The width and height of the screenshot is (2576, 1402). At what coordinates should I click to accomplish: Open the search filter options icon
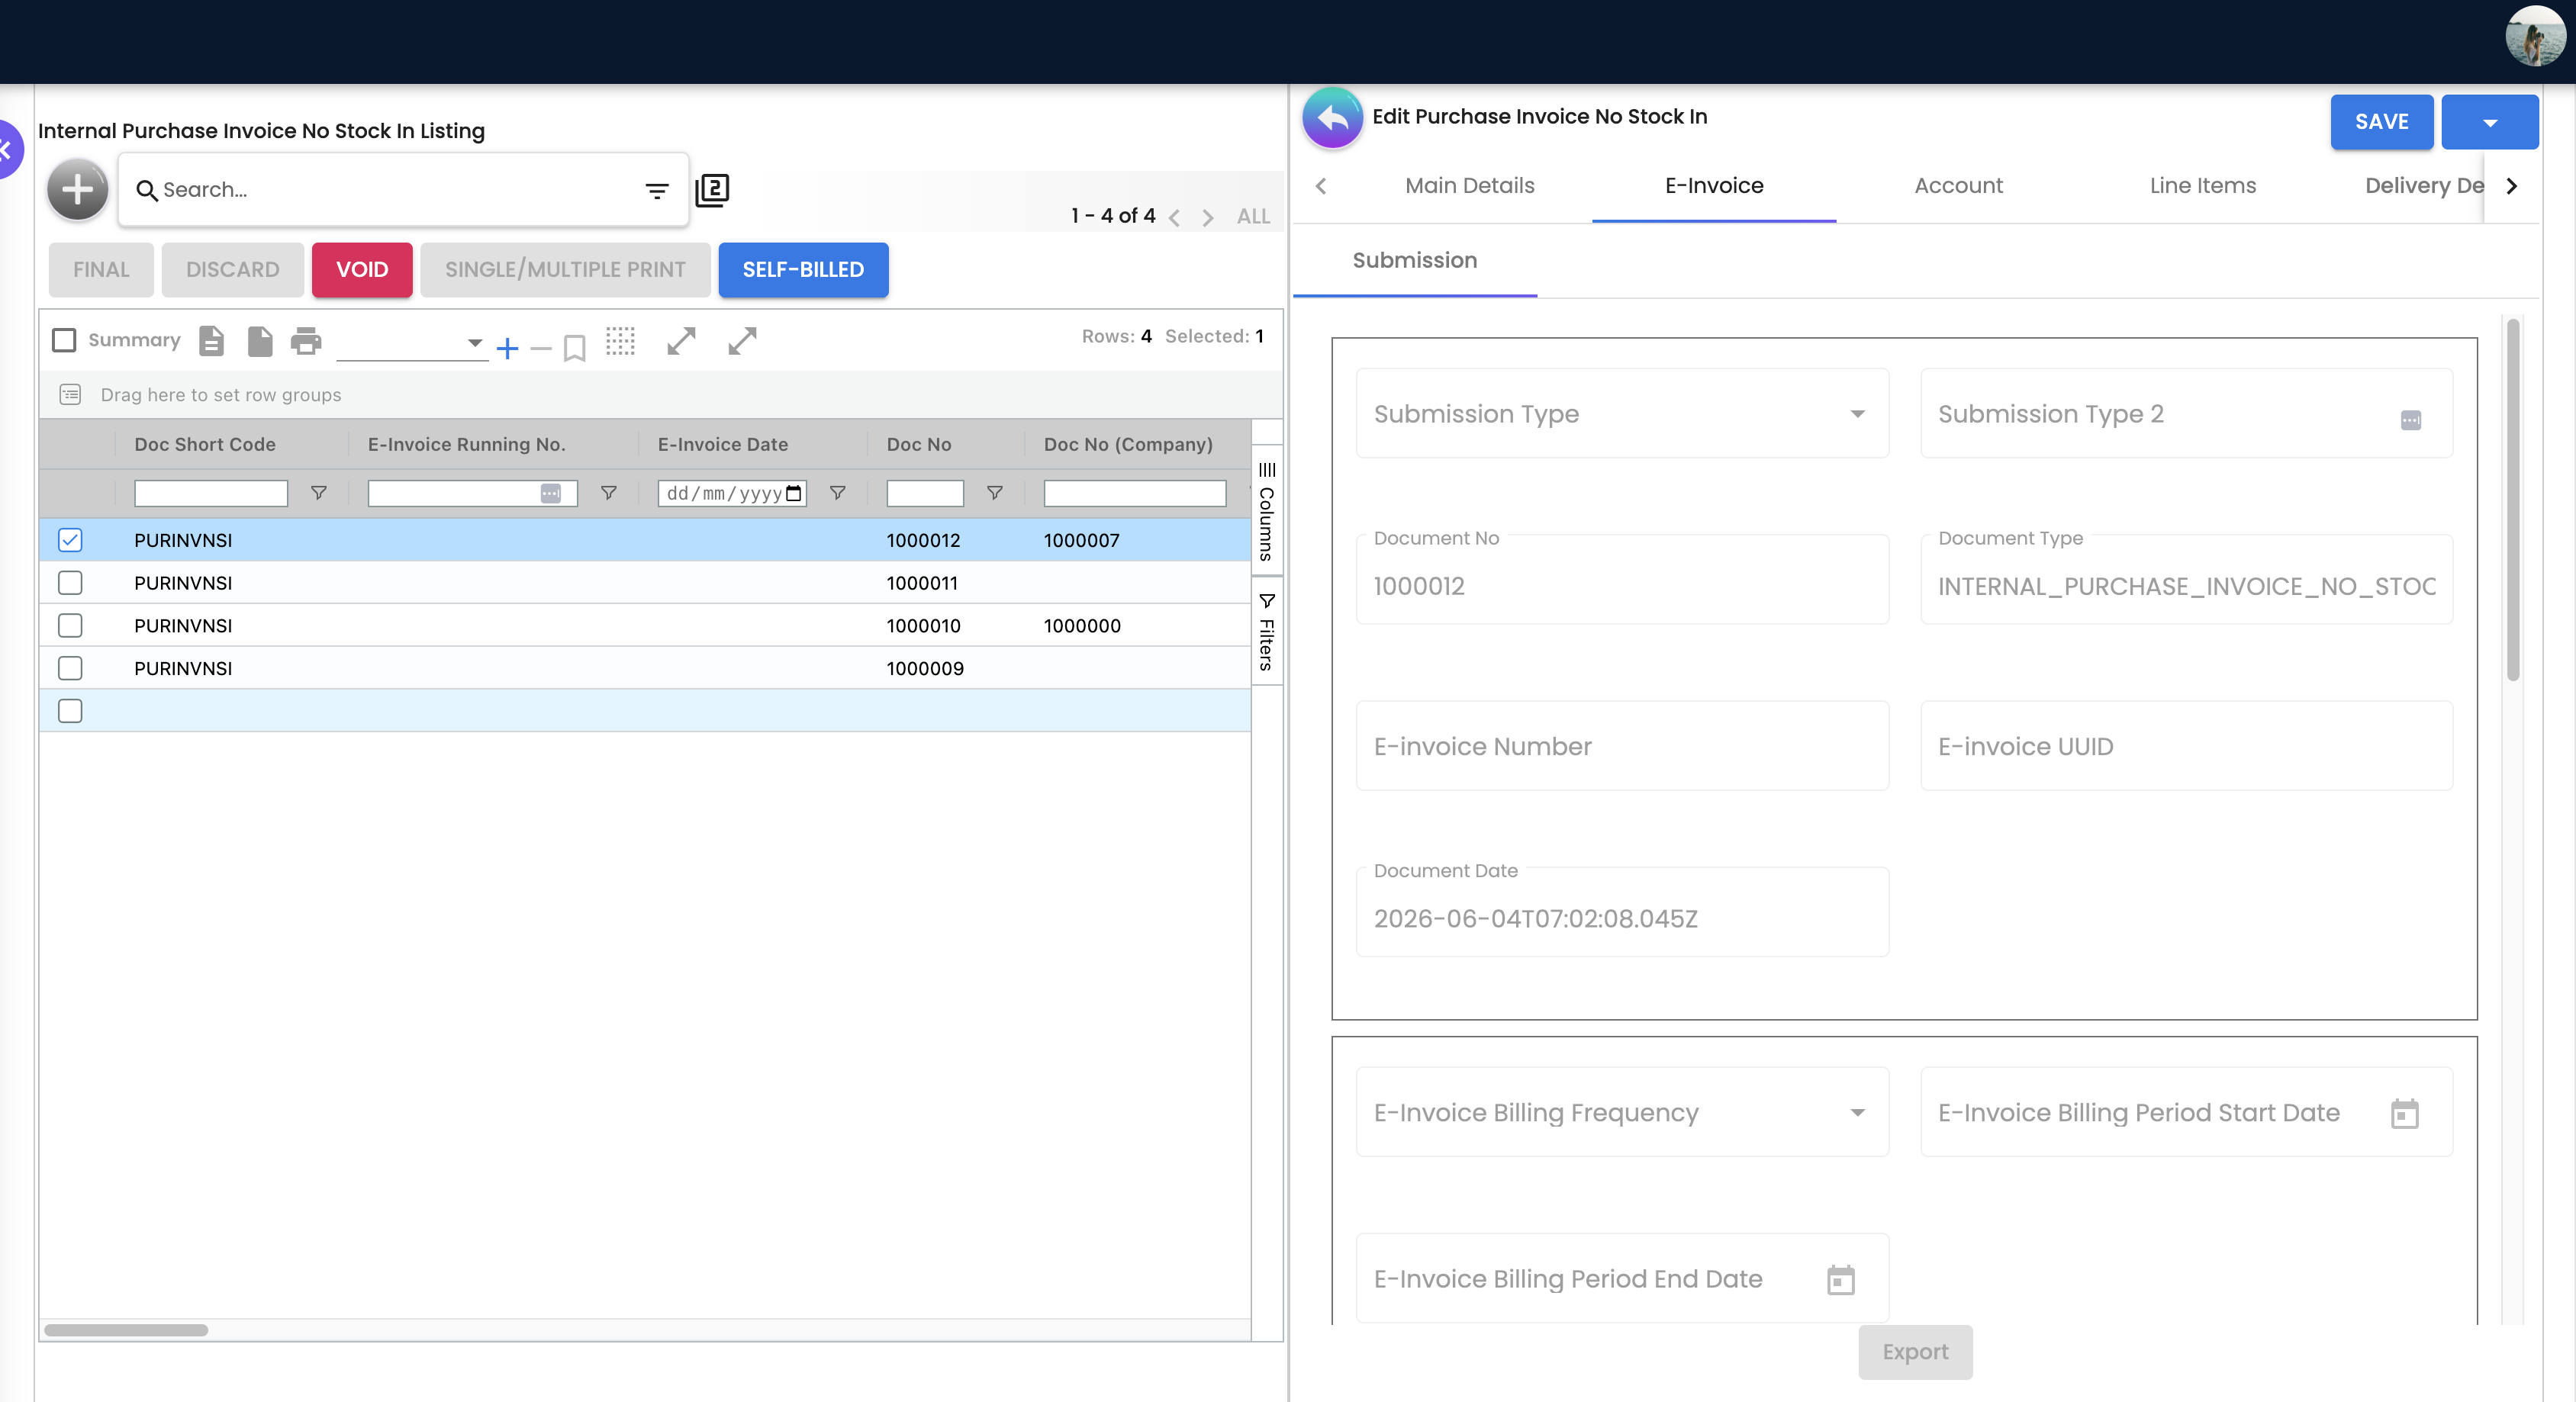tap(657, 190)
